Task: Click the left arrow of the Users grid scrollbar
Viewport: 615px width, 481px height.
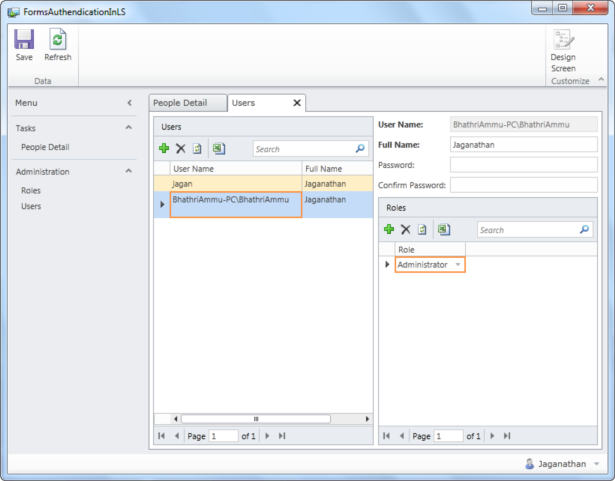Action: pos(176,419)
